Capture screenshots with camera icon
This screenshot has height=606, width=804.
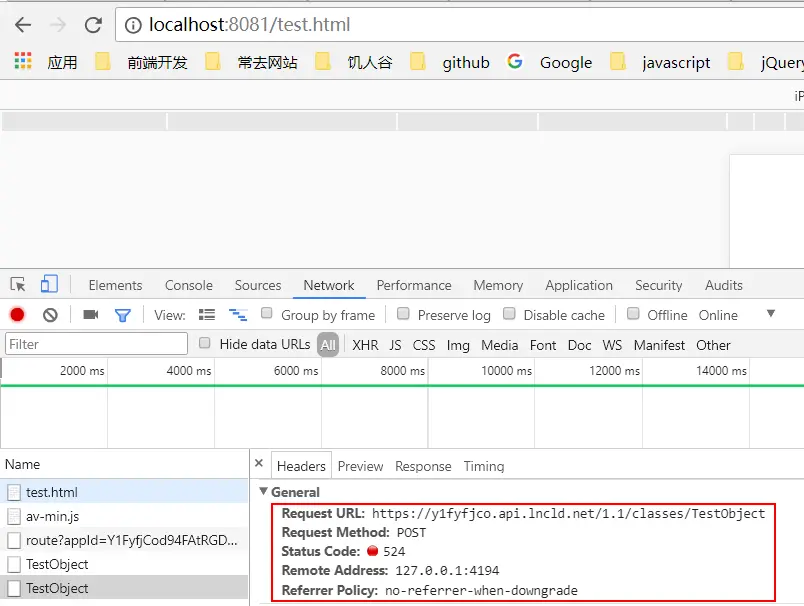91,314
